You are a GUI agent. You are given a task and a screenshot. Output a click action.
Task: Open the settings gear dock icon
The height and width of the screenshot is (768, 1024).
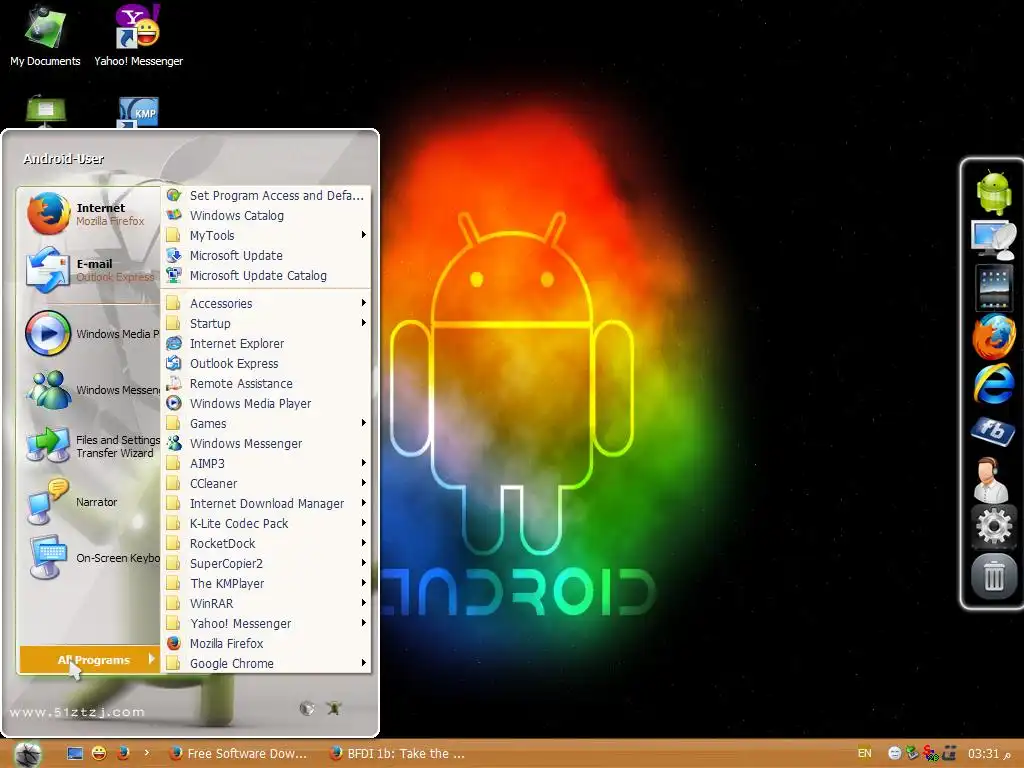tap(993, 526)
